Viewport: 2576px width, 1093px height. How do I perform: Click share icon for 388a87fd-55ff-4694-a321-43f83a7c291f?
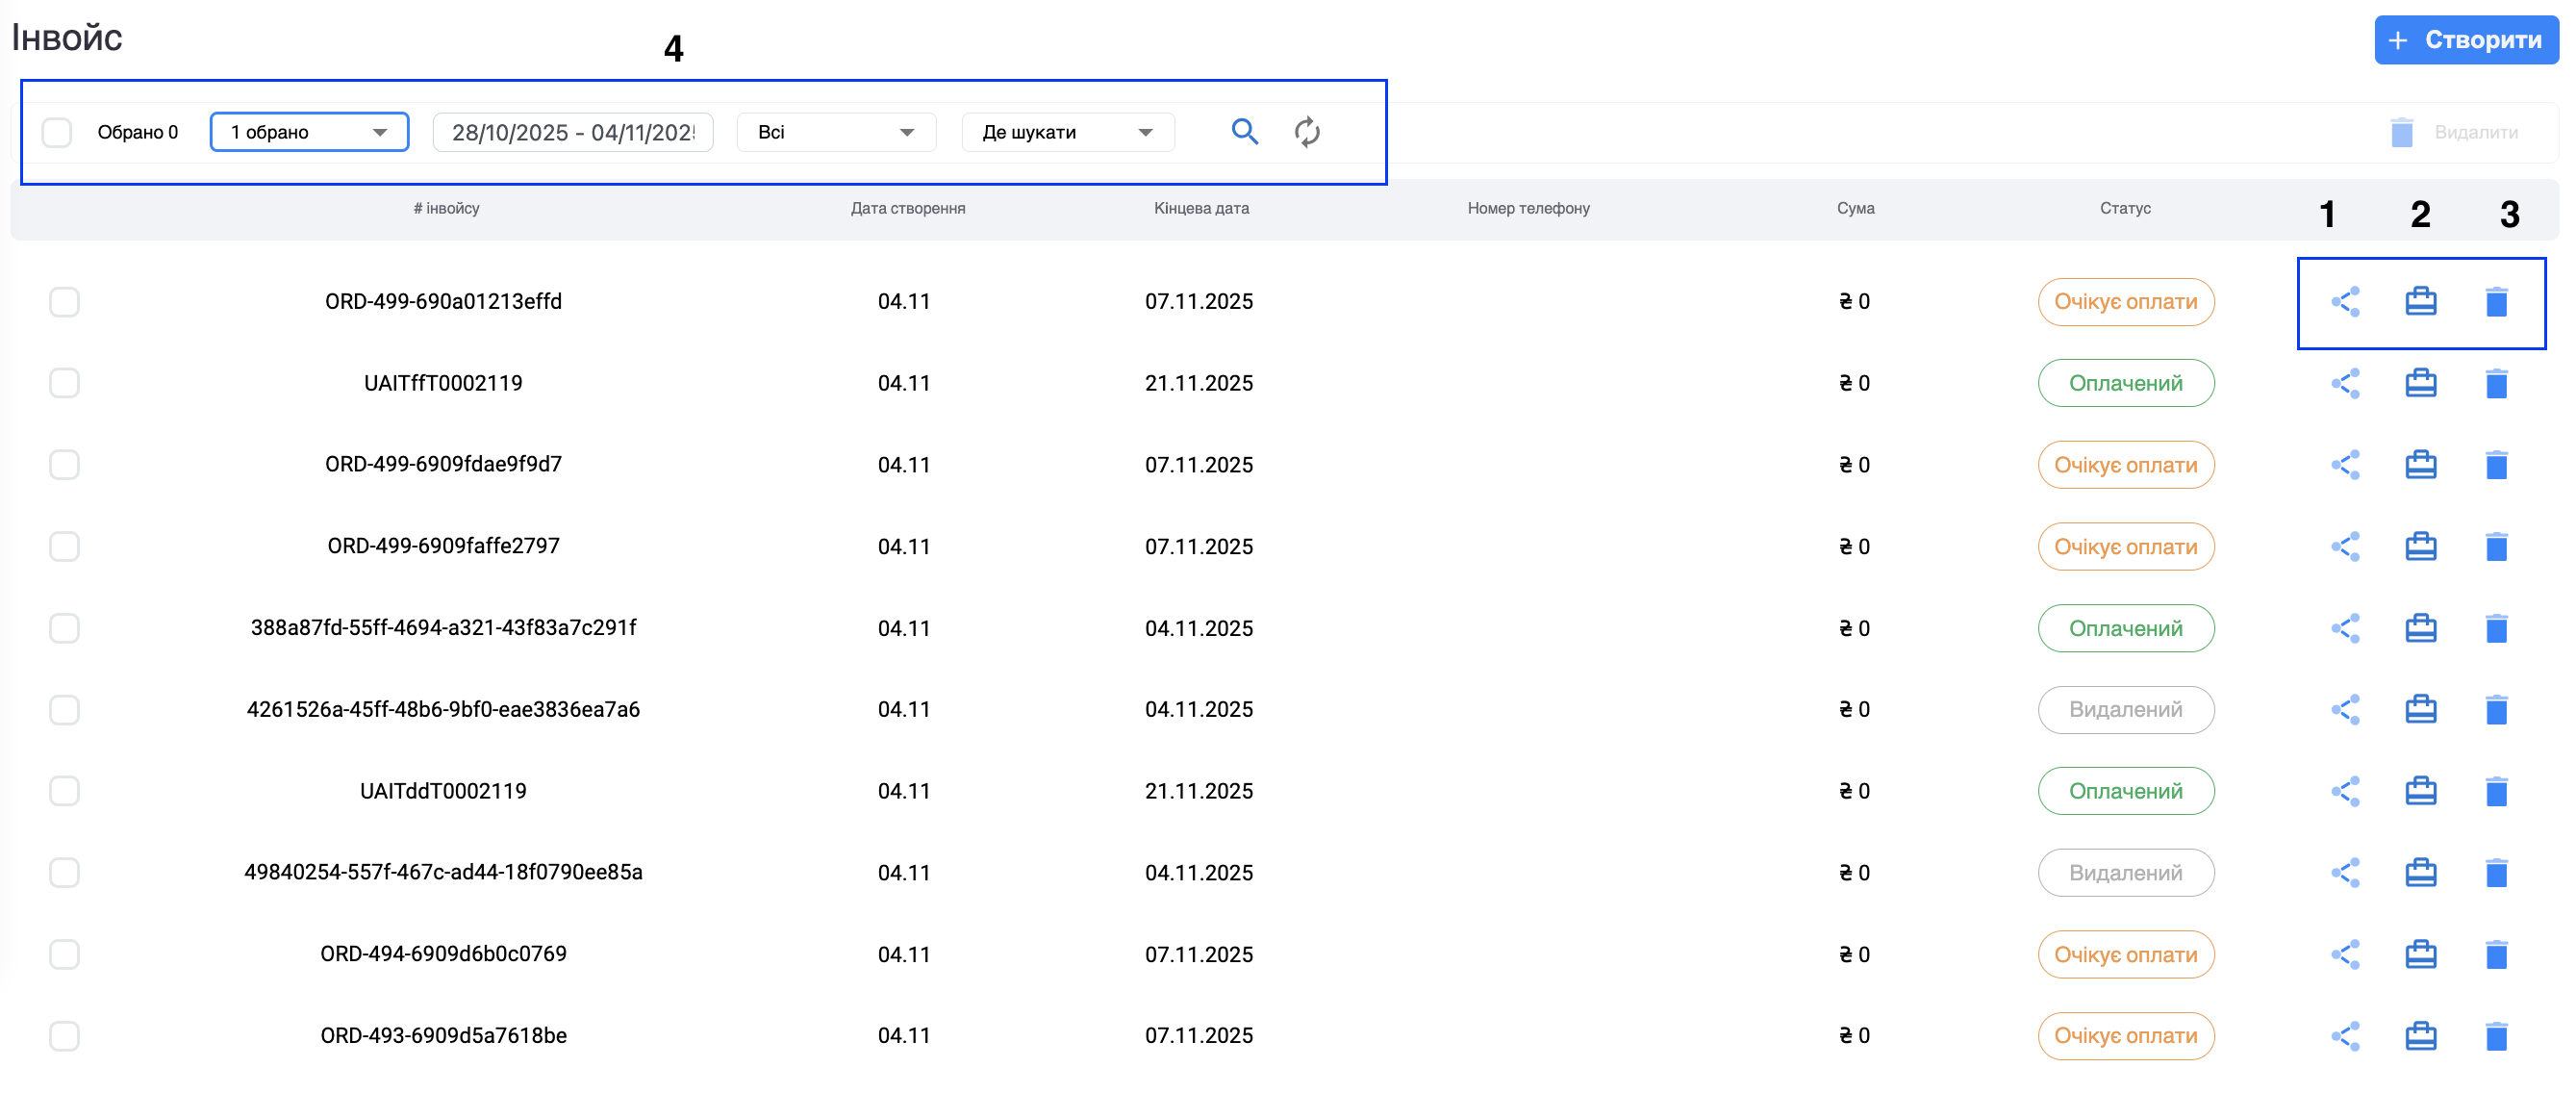(x=2344, y=628)
